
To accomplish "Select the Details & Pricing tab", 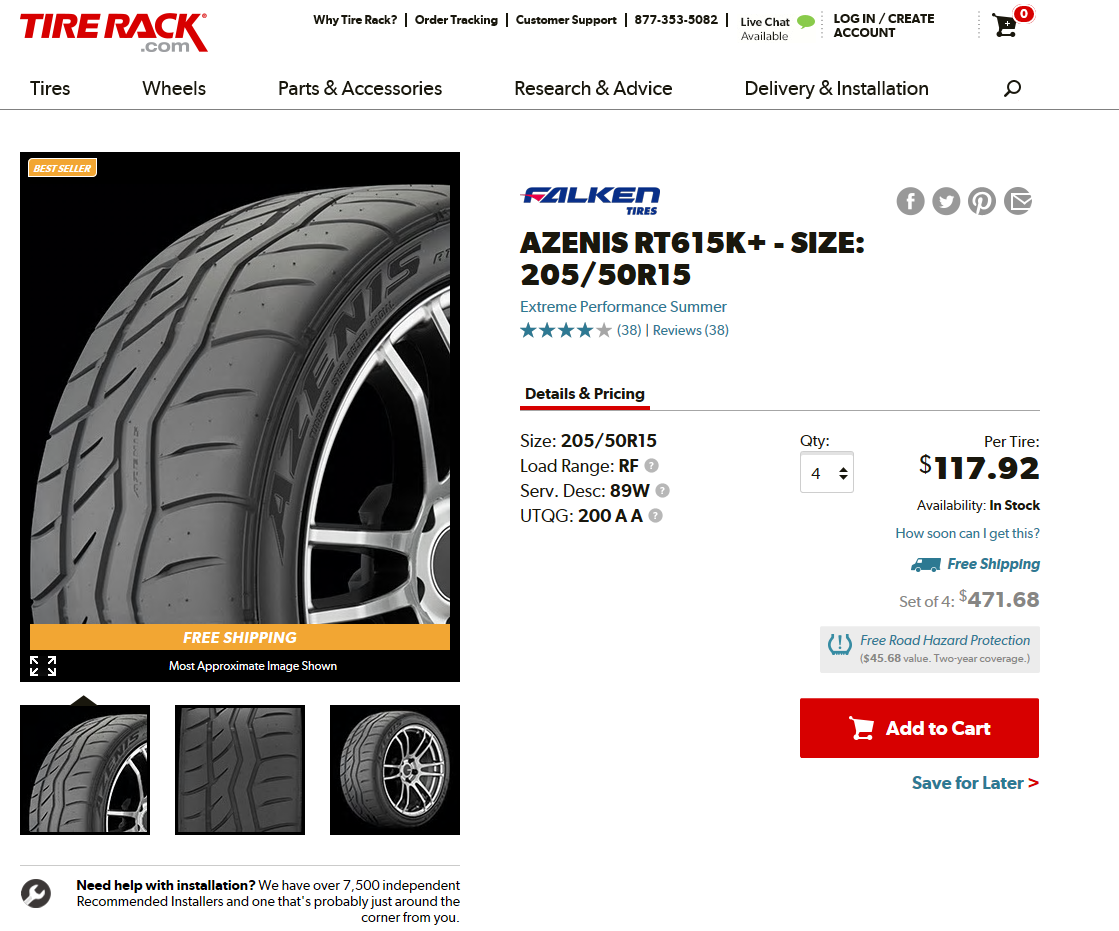I will point(584,394).
